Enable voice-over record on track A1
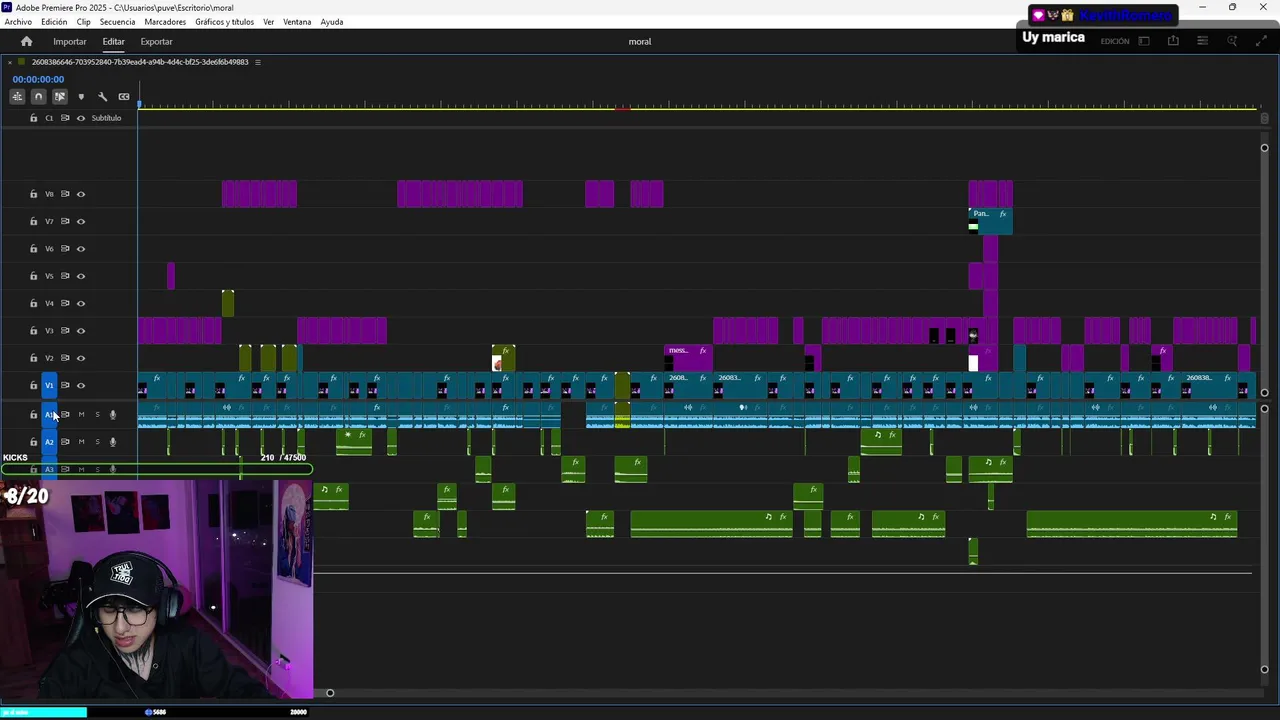 tap(113, 414)
